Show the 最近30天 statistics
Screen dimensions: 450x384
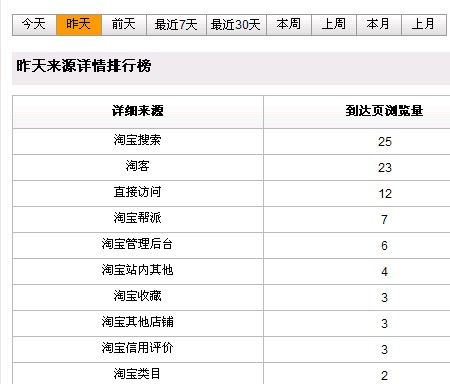click(236, 25)
